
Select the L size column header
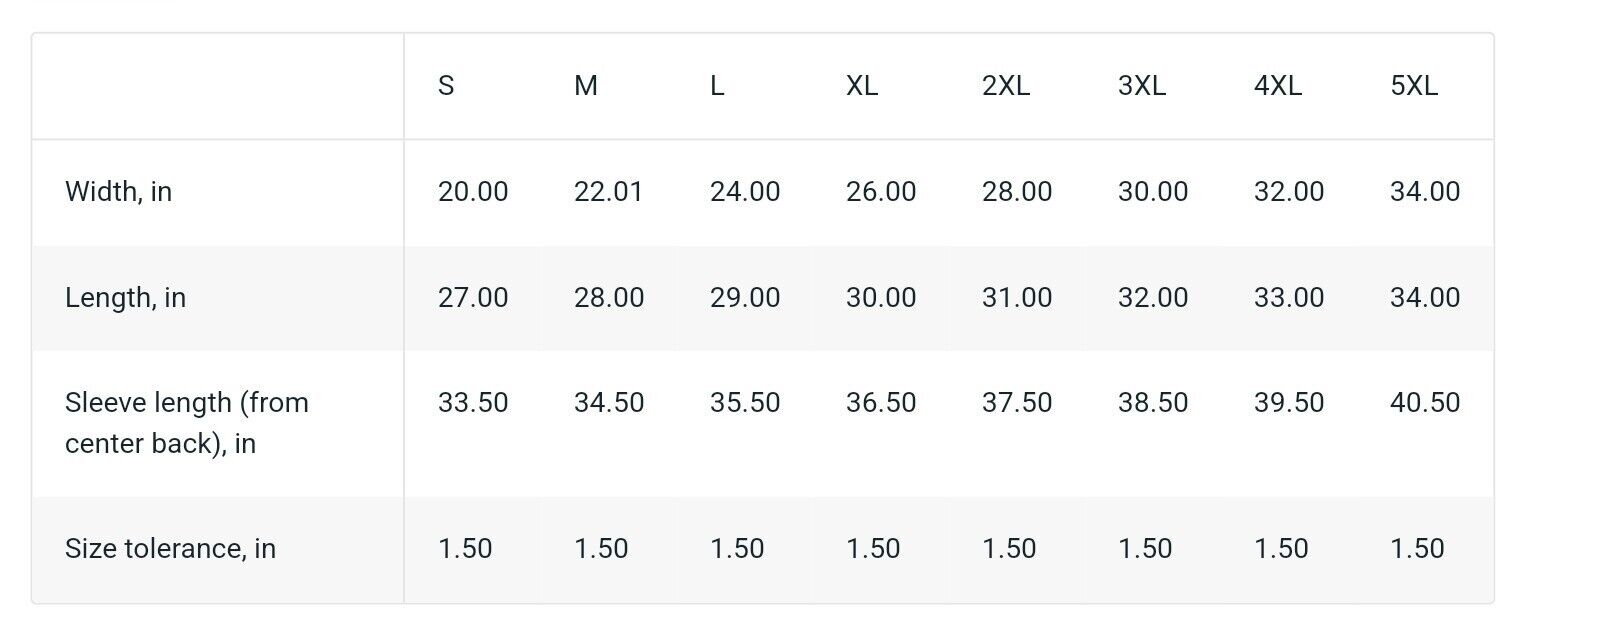[717, 86]
